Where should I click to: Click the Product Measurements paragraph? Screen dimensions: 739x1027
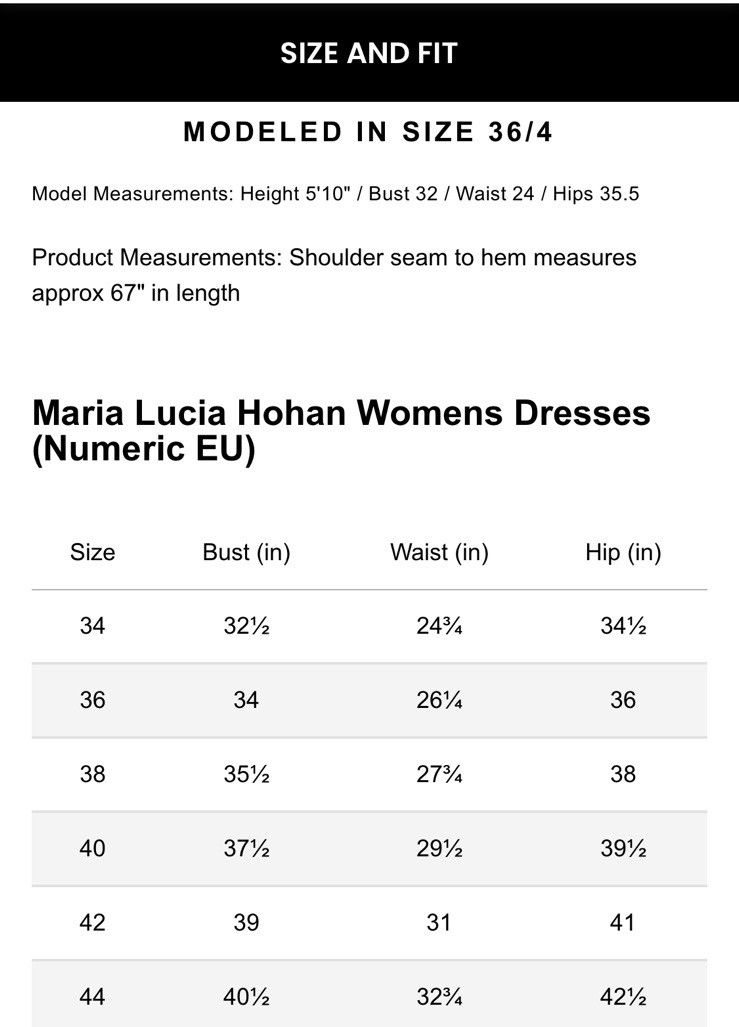[x=334, y=275]
